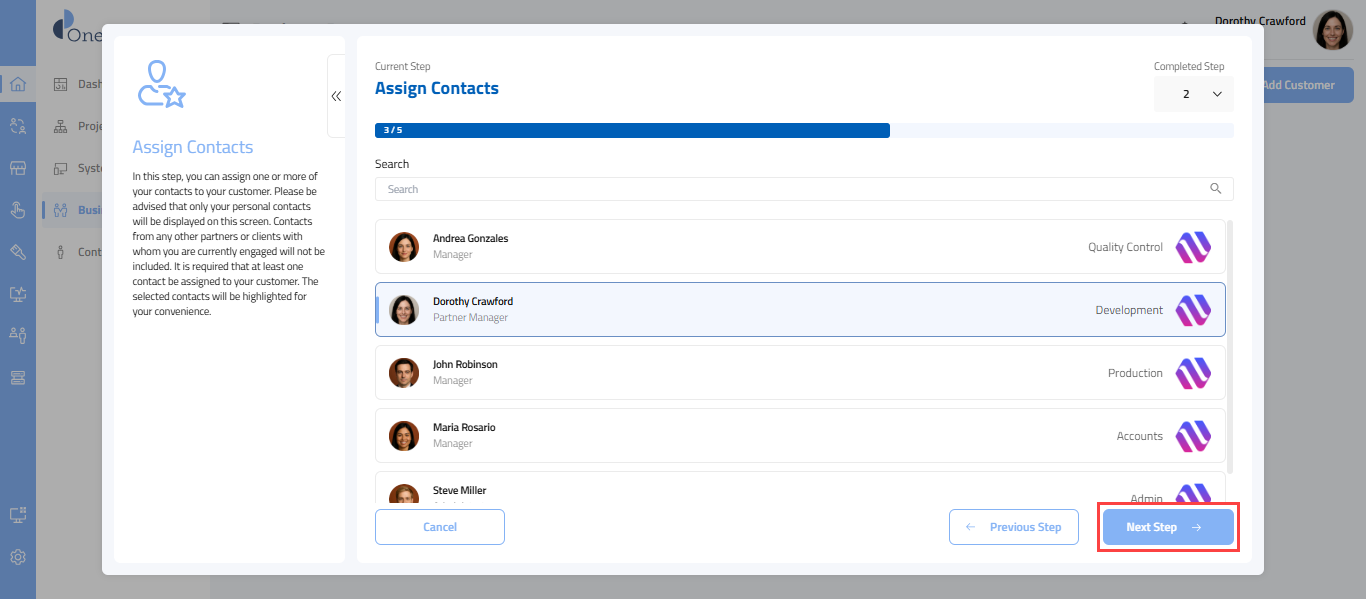This screenshot has height=599, width=1366.
Task: Click the company logo in John Robinson row
Action: coord(1192,373)
